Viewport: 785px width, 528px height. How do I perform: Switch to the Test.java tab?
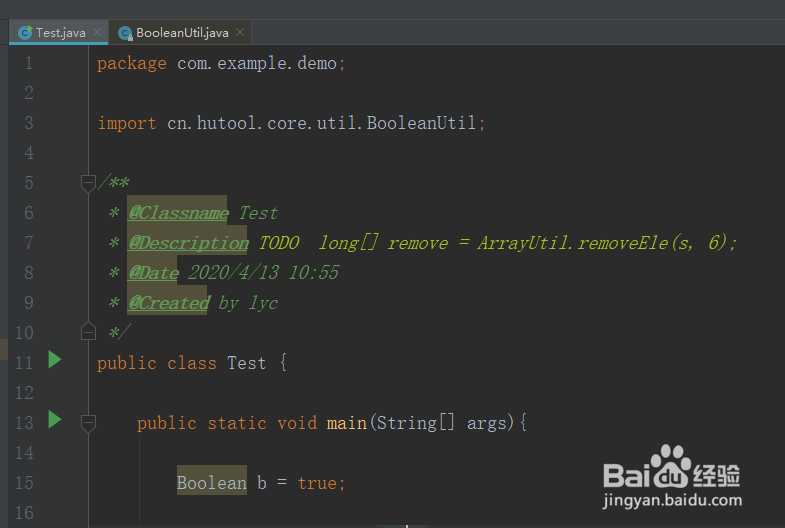(x=58, y=33)
